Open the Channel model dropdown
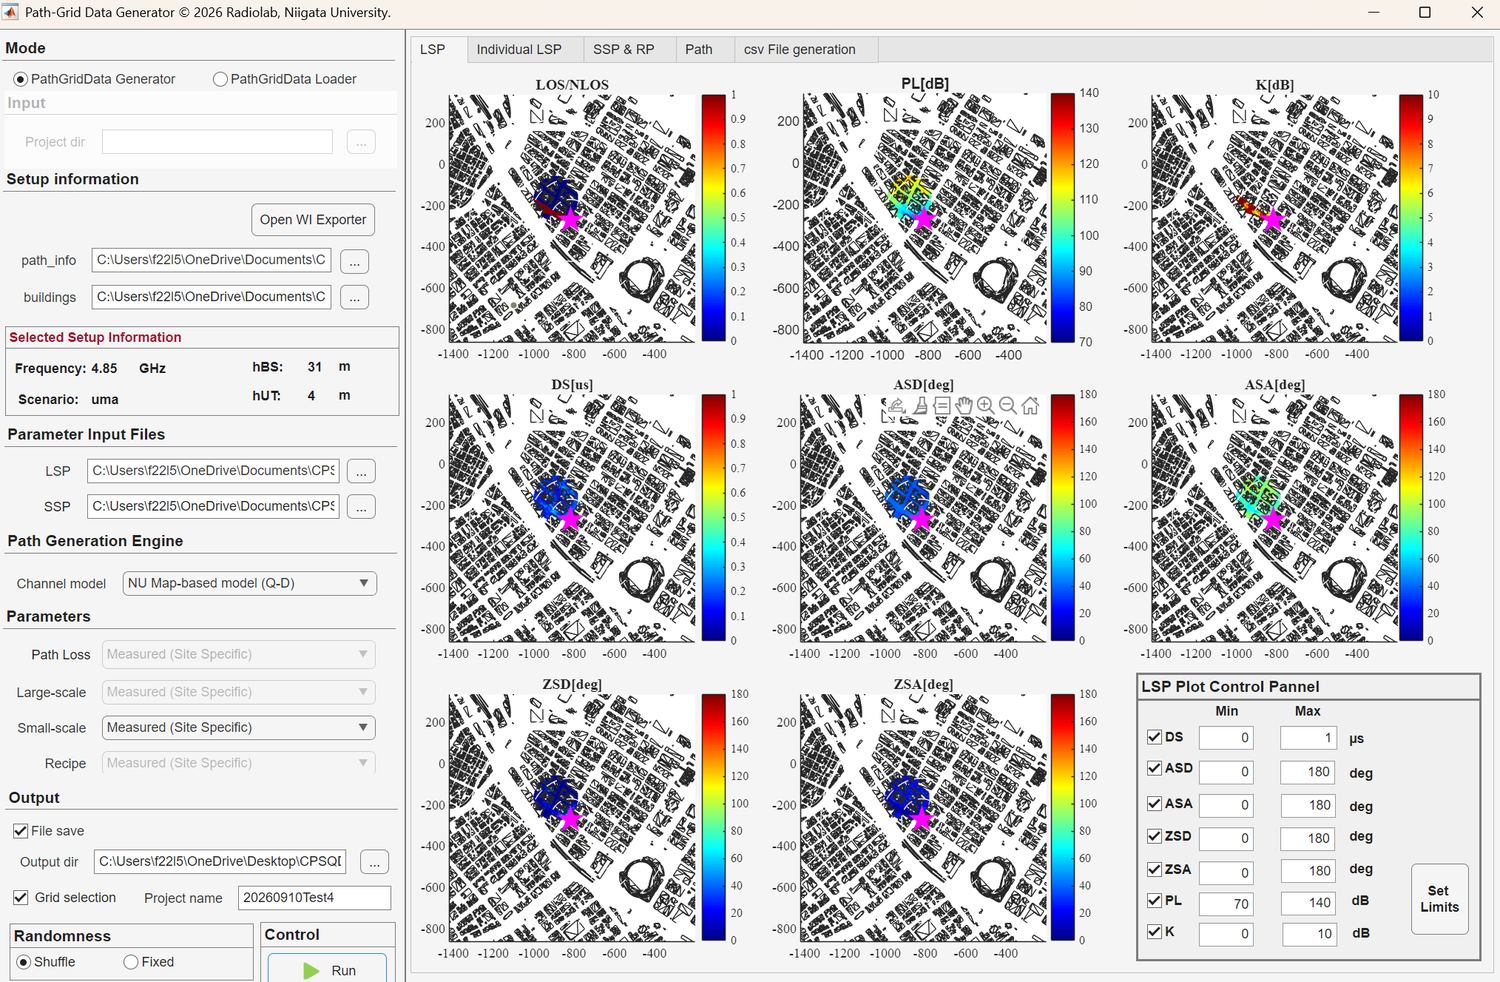The image size is (1500, 982). pyautogui.click(x=250, y=583)
